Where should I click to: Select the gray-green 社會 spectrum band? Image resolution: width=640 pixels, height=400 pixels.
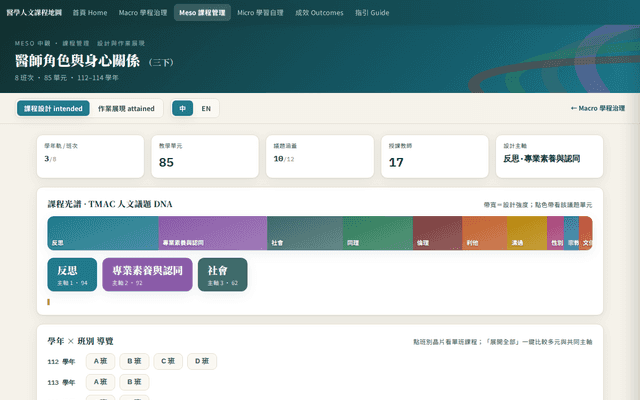[x=305, y=233]
